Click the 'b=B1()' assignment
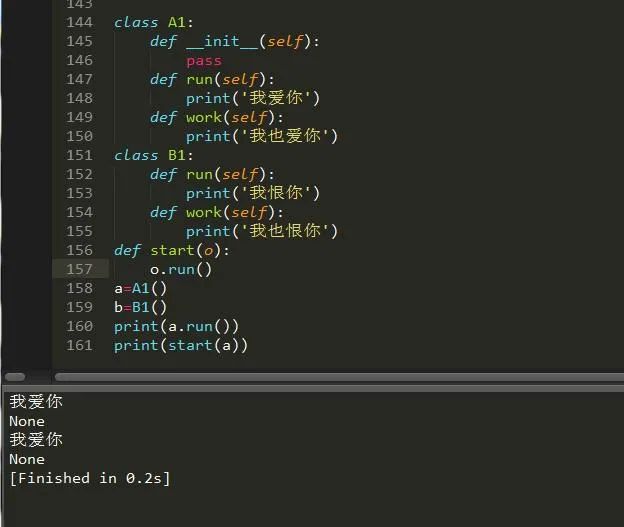This screenshot has width=624, height=527. [x=140, y=308]
